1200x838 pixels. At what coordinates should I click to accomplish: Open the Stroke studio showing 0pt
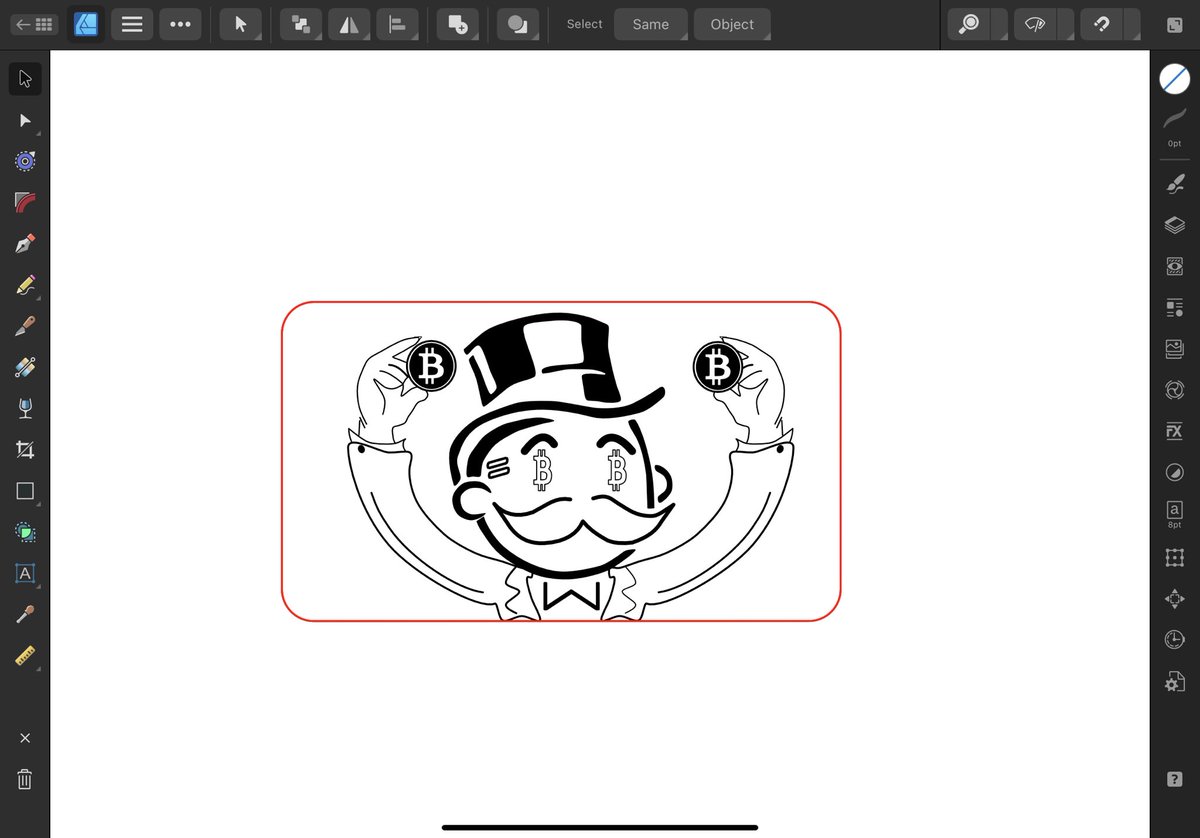(1174, 128)
